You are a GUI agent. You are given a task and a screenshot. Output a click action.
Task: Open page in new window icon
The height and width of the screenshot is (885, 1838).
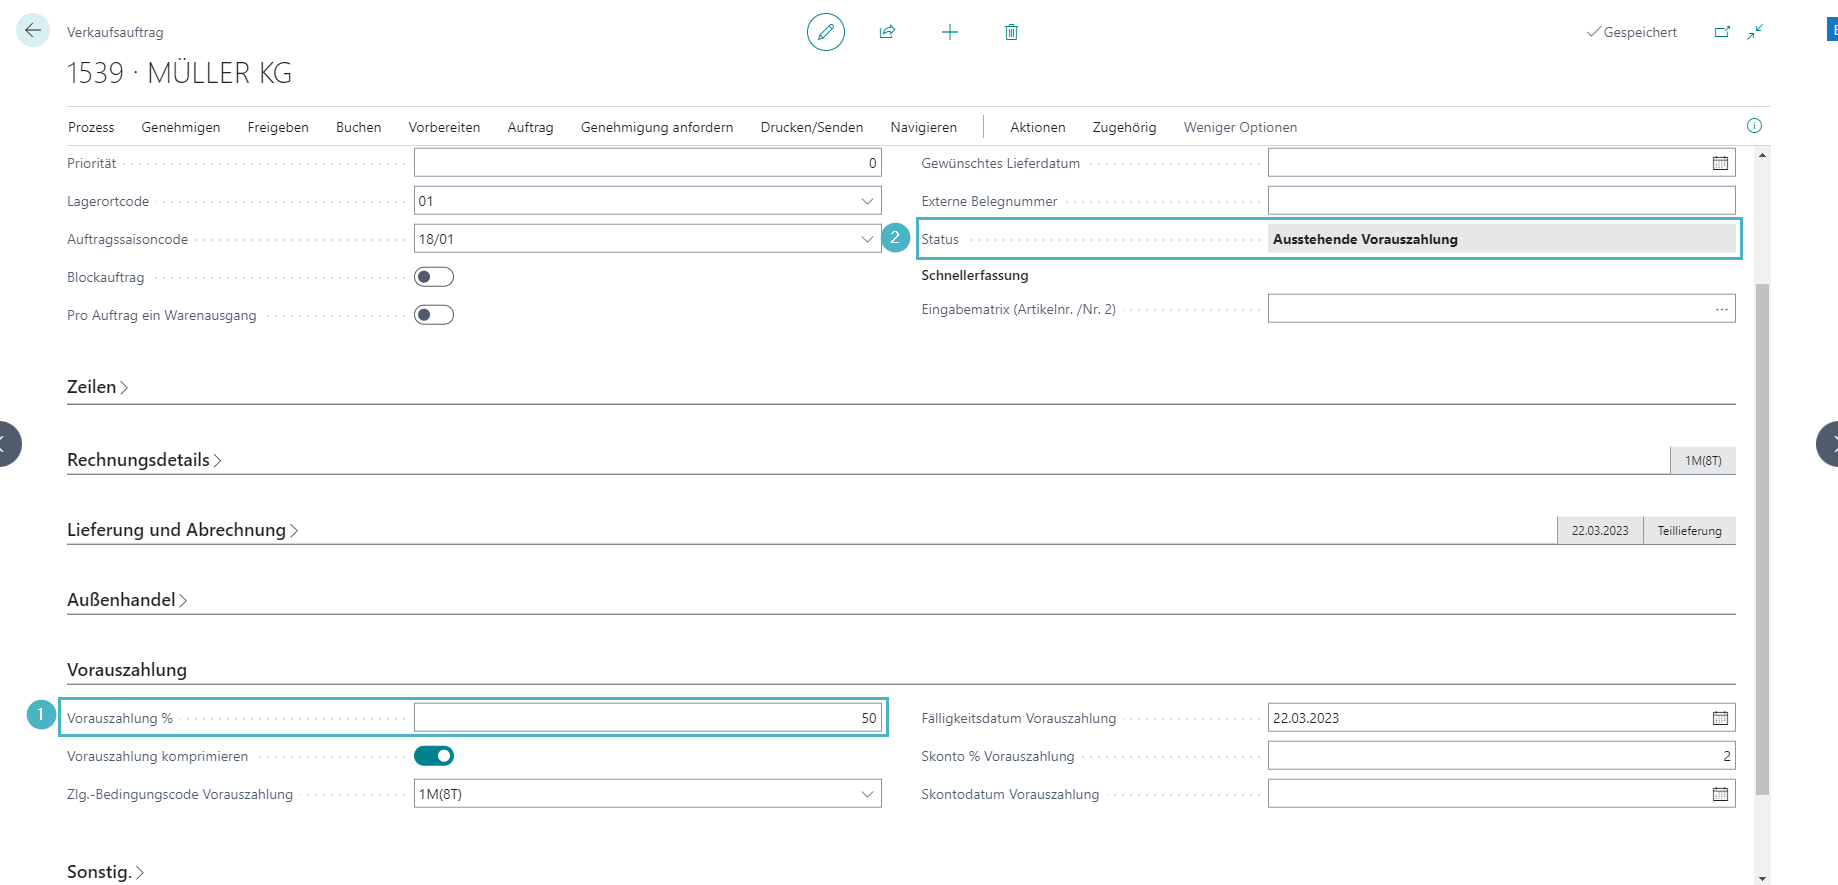(1722, 32)
